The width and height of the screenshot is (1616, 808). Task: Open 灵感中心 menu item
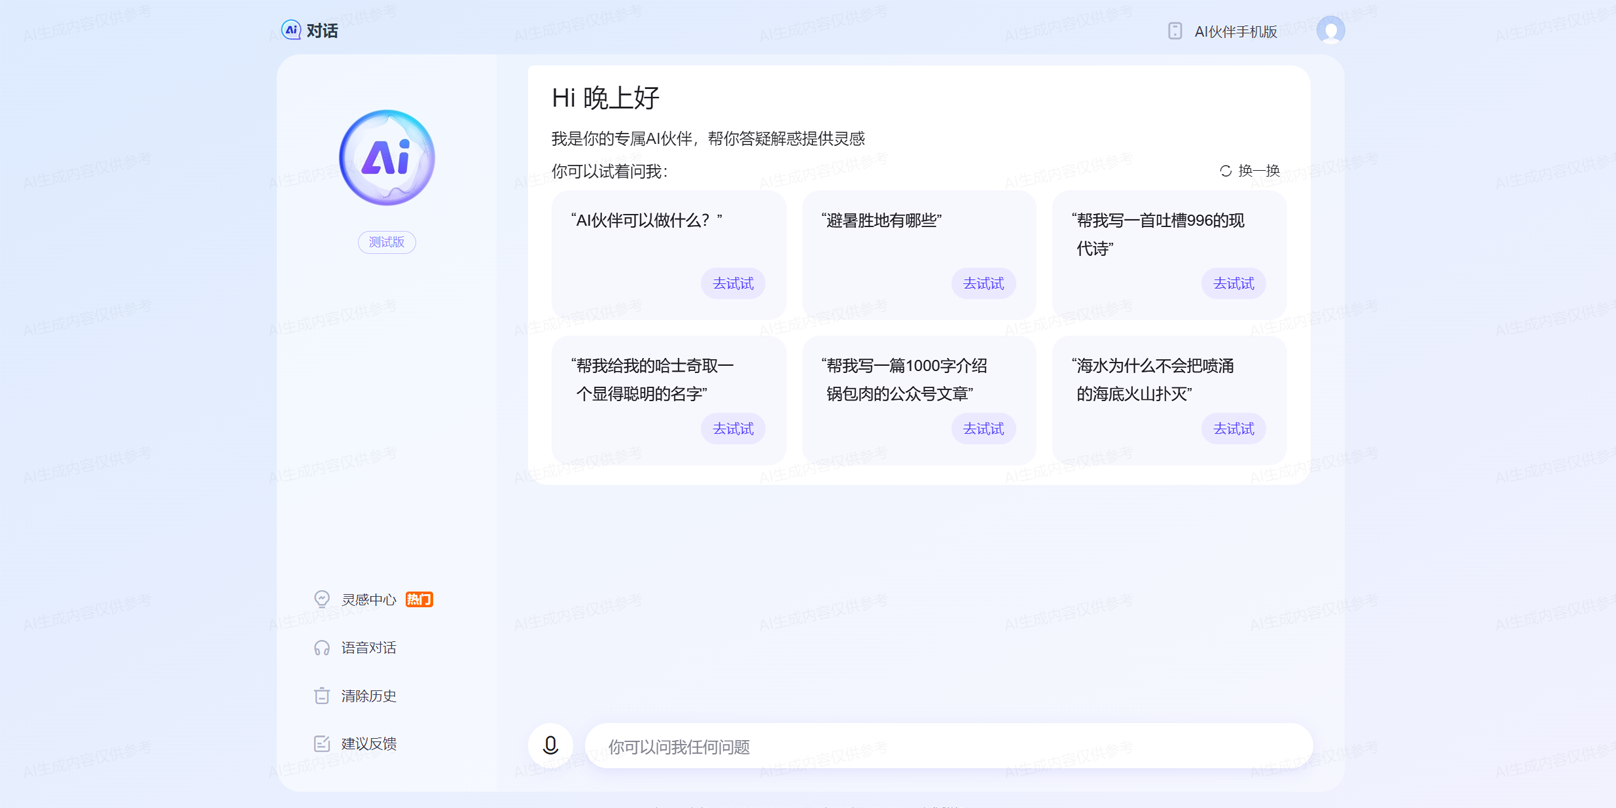coord(369,600)
